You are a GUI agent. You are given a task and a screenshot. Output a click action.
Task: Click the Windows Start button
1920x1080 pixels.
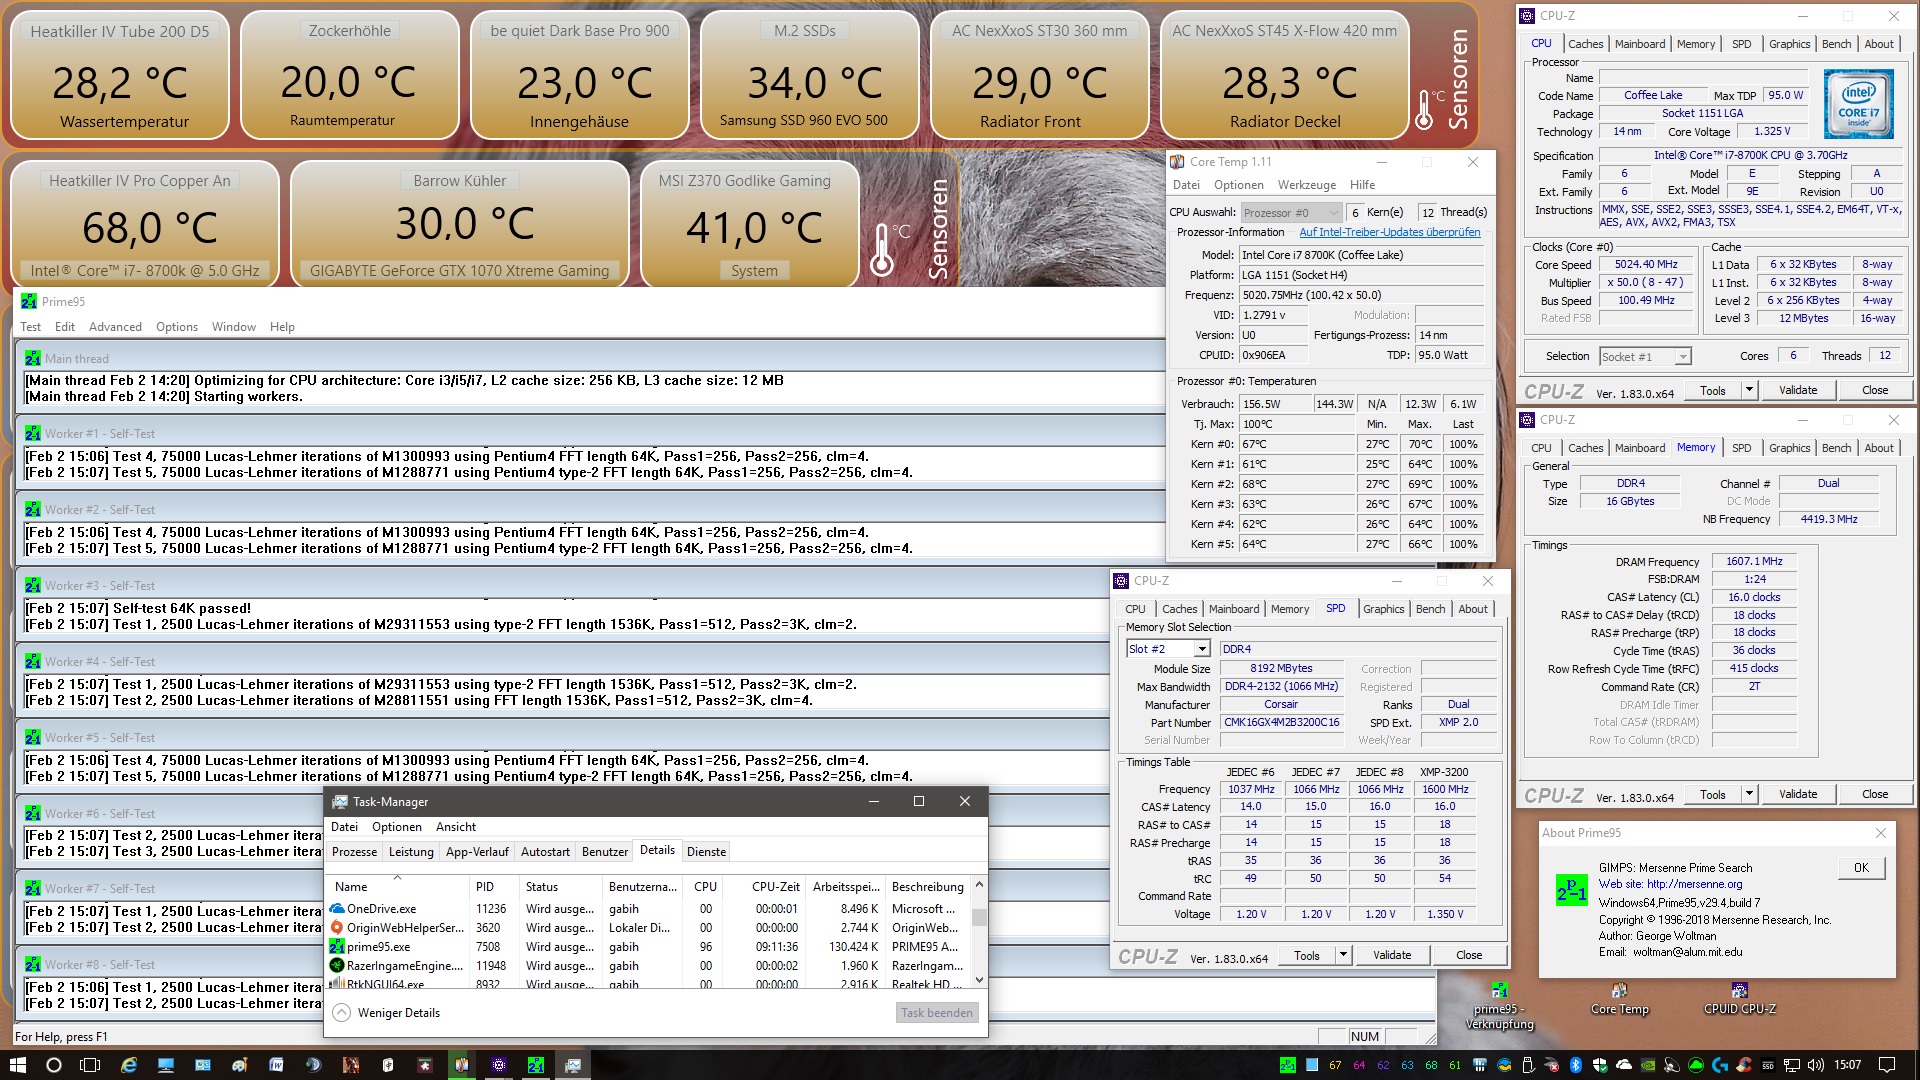click(17, 1065)
